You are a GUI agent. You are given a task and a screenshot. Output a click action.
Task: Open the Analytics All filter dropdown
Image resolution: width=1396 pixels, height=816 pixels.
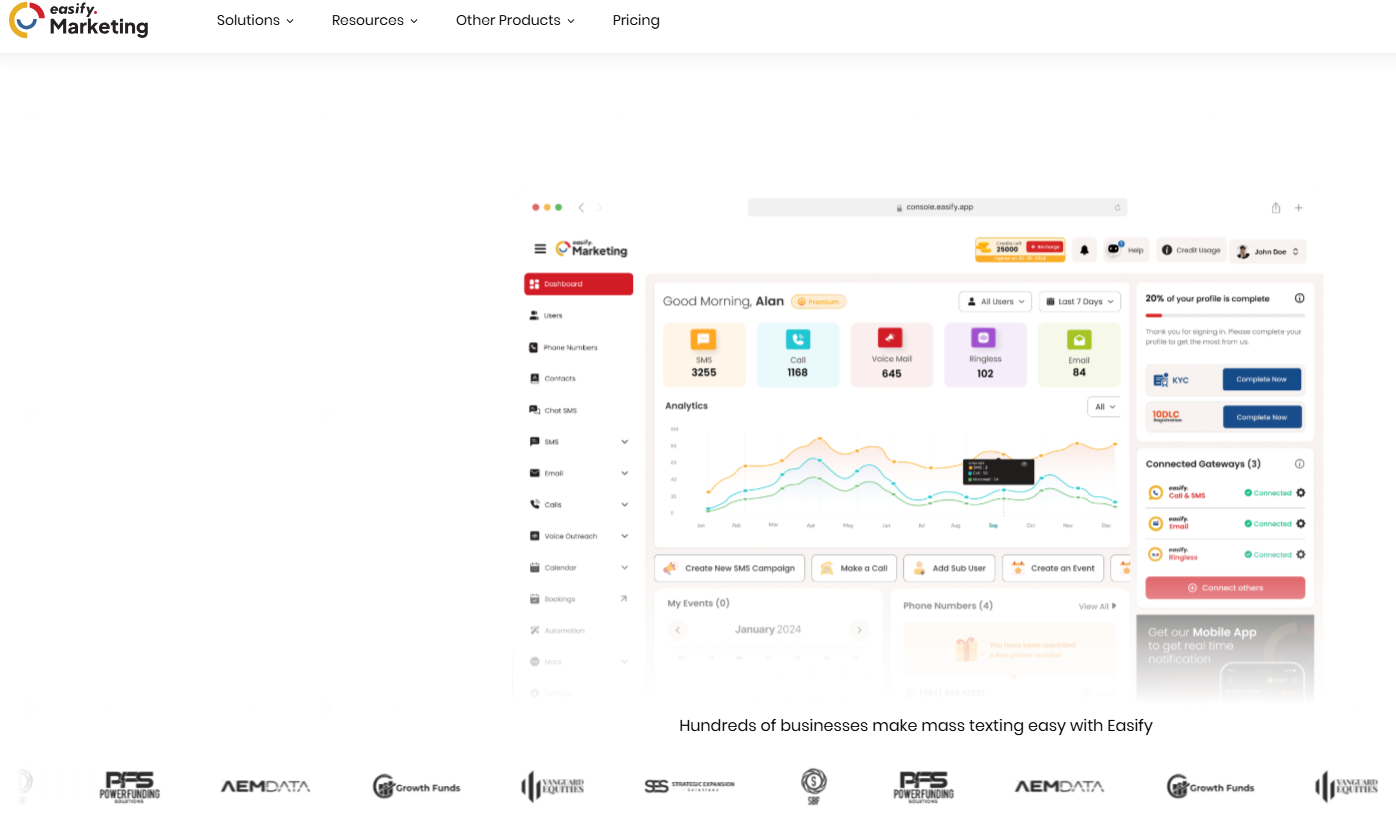1104,407
